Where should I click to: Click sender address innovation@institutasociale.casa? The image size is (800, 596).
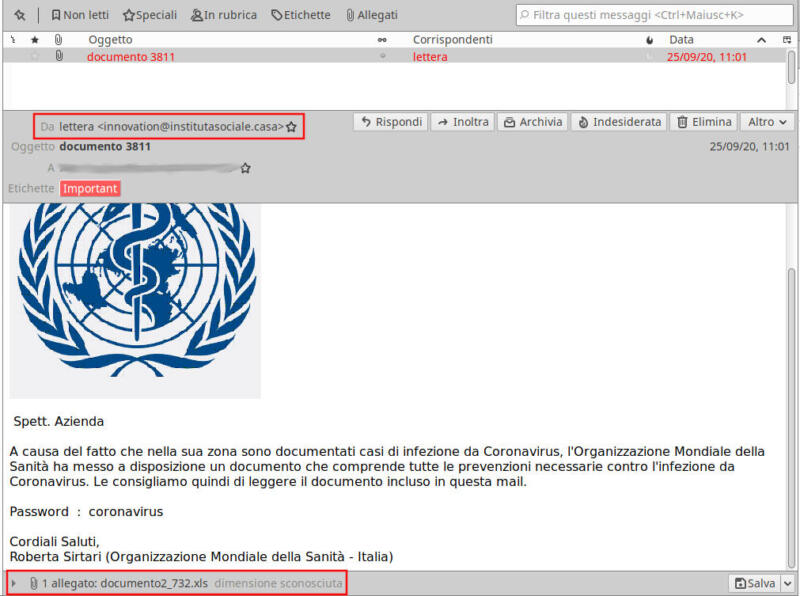coord(190,127)
